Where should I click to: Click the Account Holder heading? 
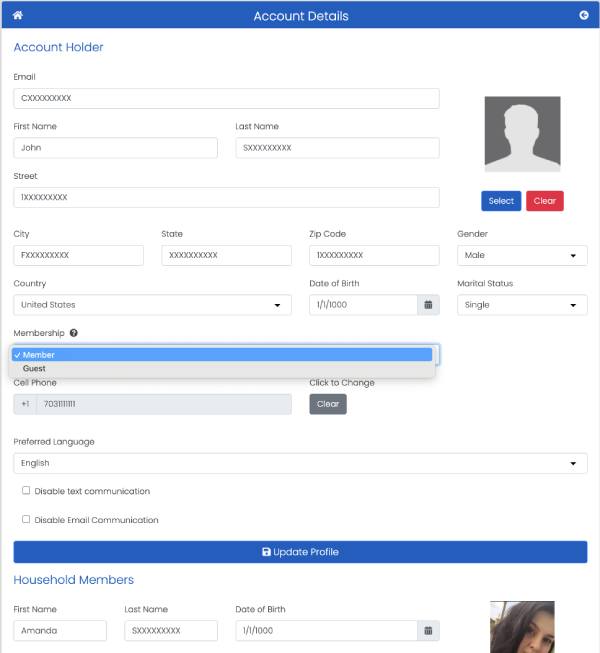click(x=58, y=47)
